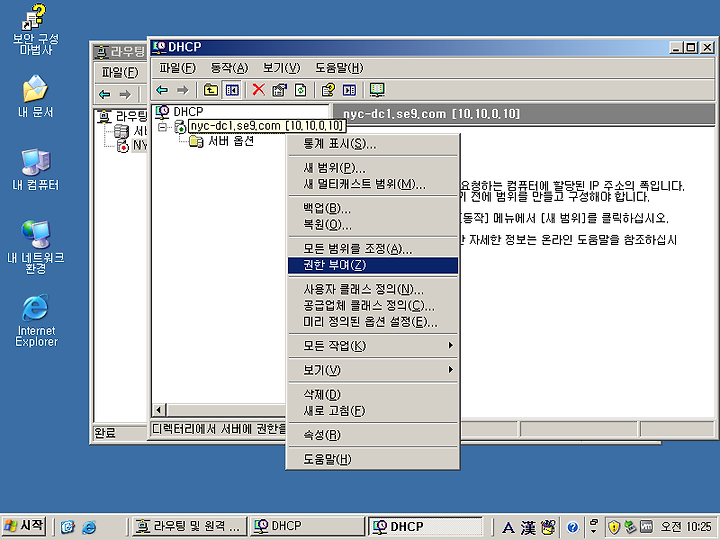The width and height of the screenshot is (720, 540).
Task: Click language bar help question icon
Action: (572, 527)
